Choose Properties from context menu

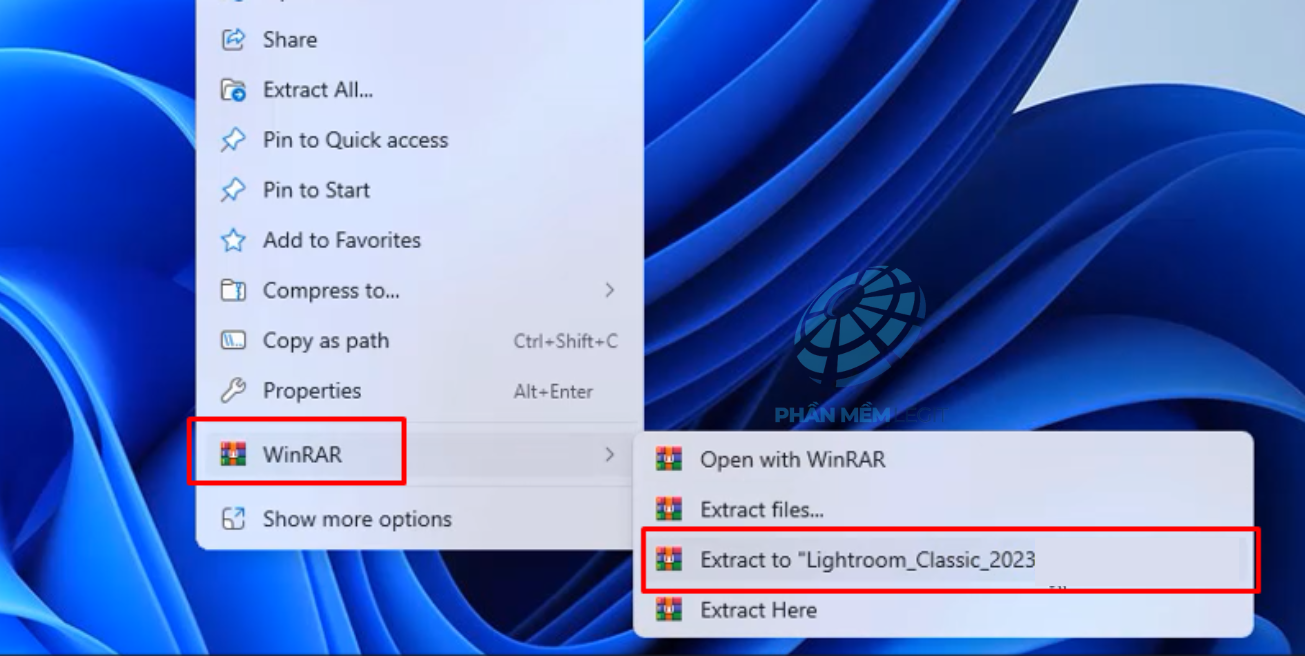point(420,390)
